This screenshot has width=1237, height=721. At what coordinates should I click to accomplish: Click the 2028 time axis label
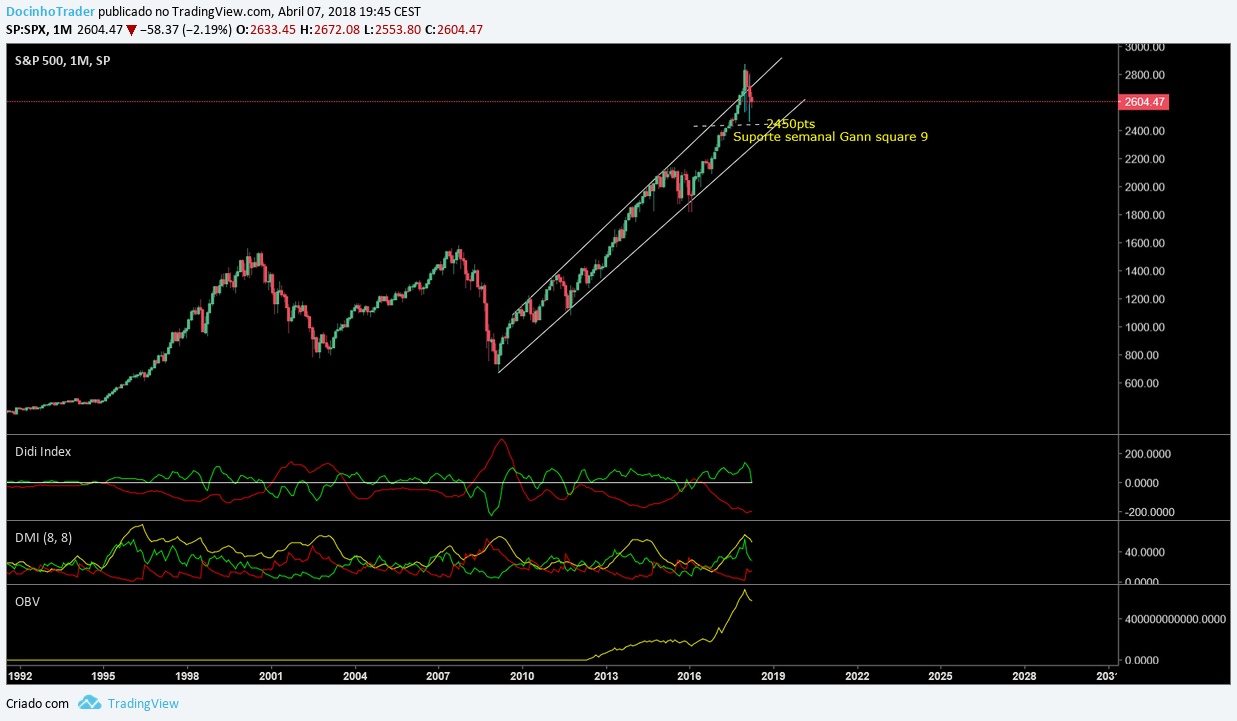coord(1025,677)
